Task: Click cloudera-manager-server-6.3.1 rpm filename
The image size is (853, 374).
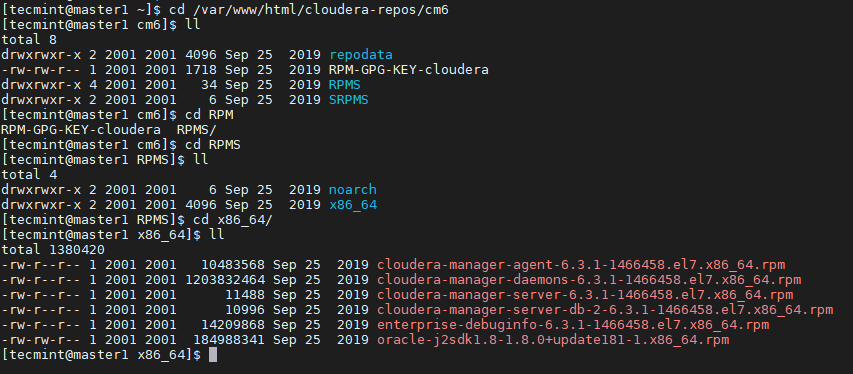Action: (585, 295)
